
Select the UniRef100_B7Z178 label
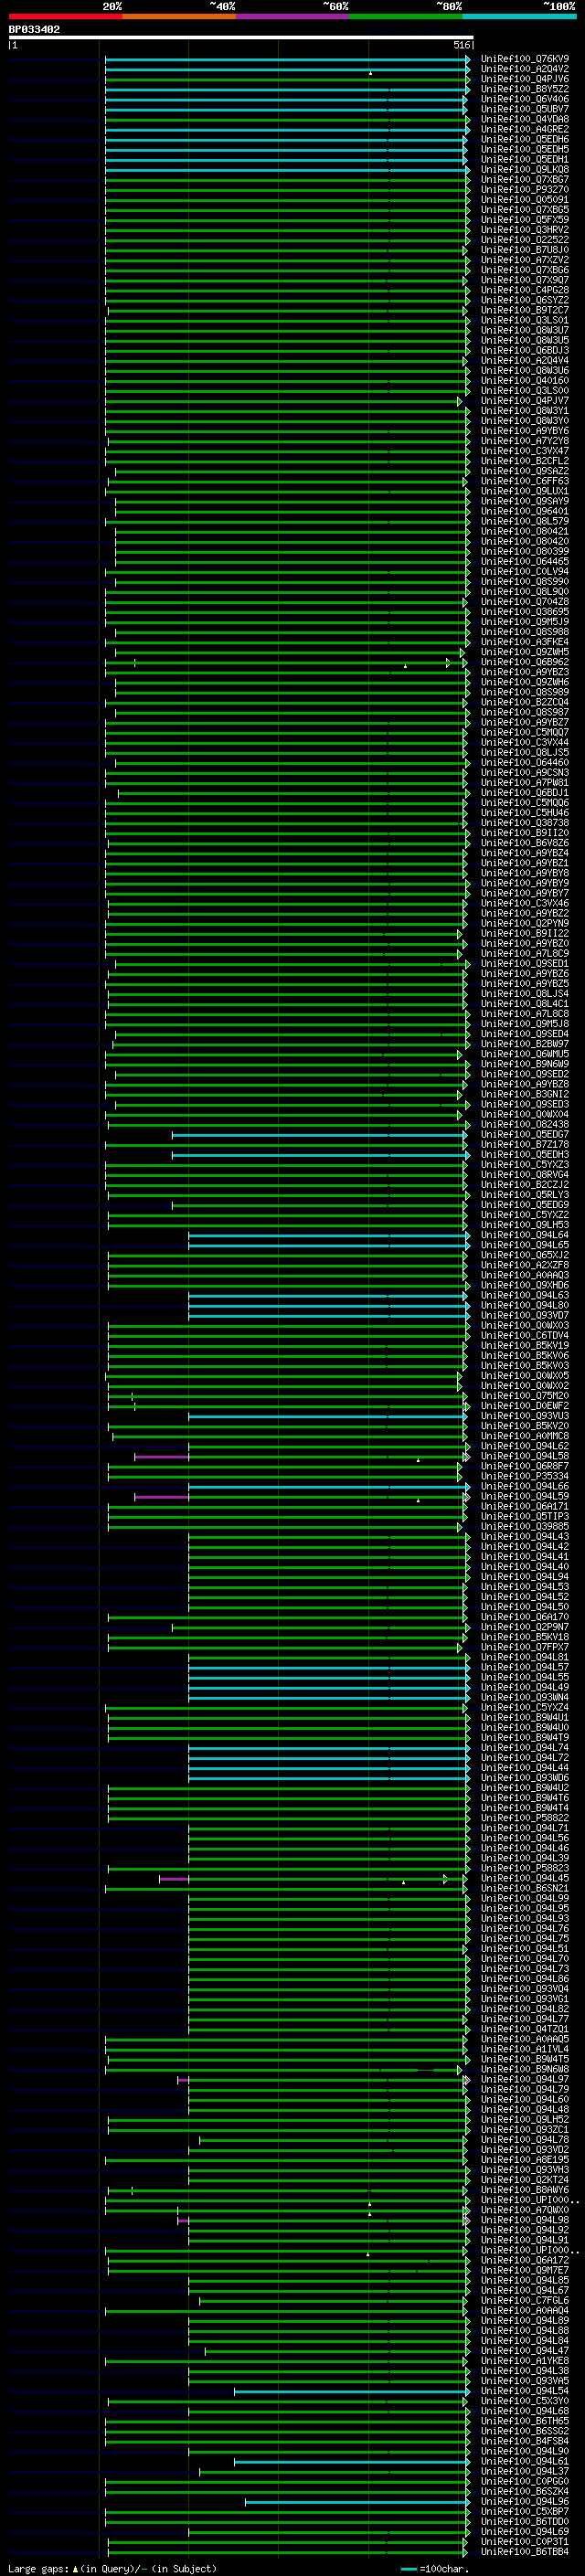point(524,1144)
